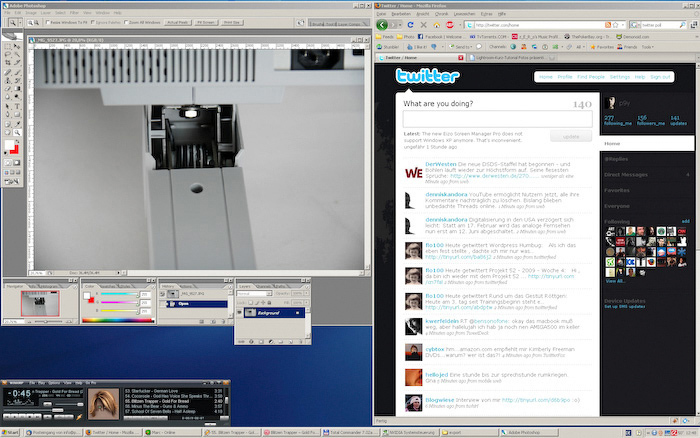Screen dimensions: 700x438
Task: Select the Pen tool in Photoshop toolbox
Action: point(8,115)
